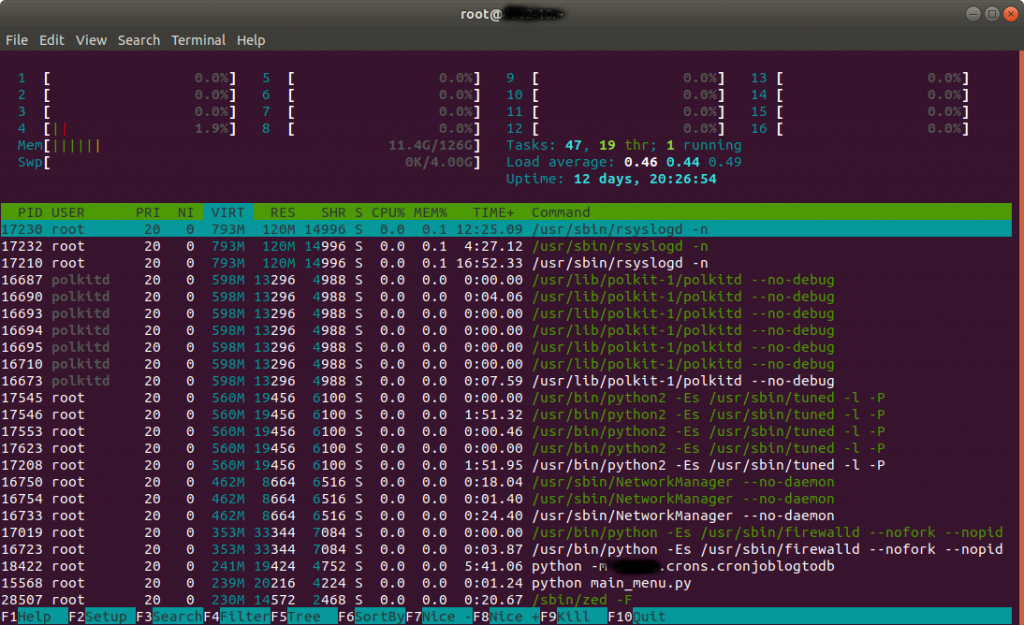Sort by the SHR column header
Viewport: 1024px width, 625px height.
coord(333,212)
